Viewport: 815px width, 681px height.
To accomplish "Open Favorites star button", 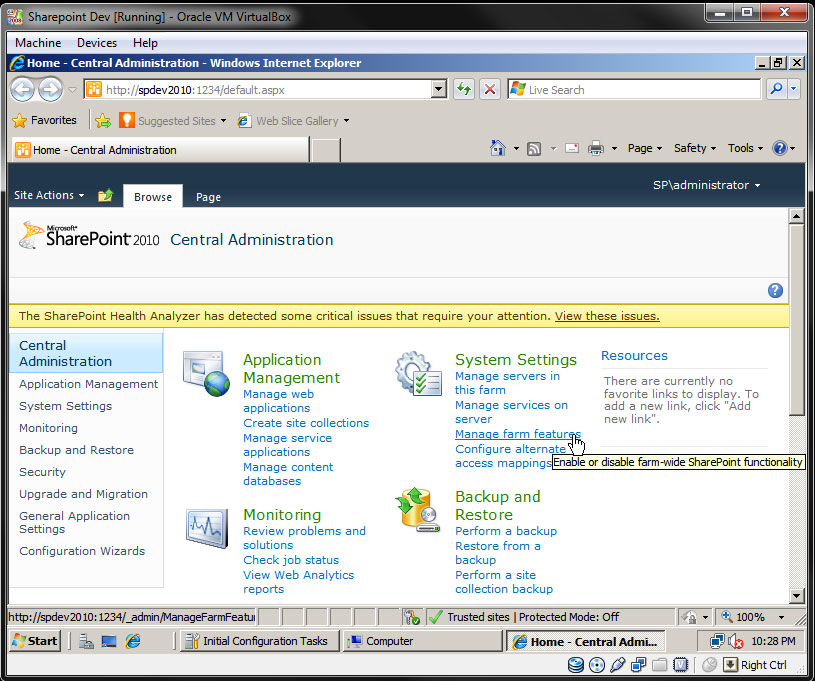I will (44, 121).
